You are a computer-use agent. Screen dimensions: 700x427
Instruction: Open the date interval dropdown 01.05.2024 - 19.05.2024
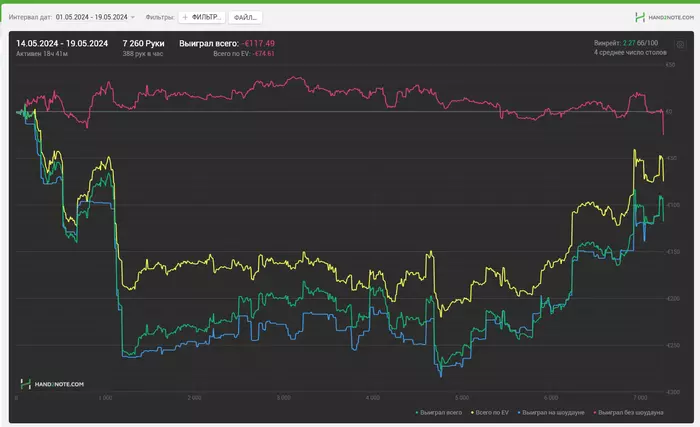click(x=95, y=17)
